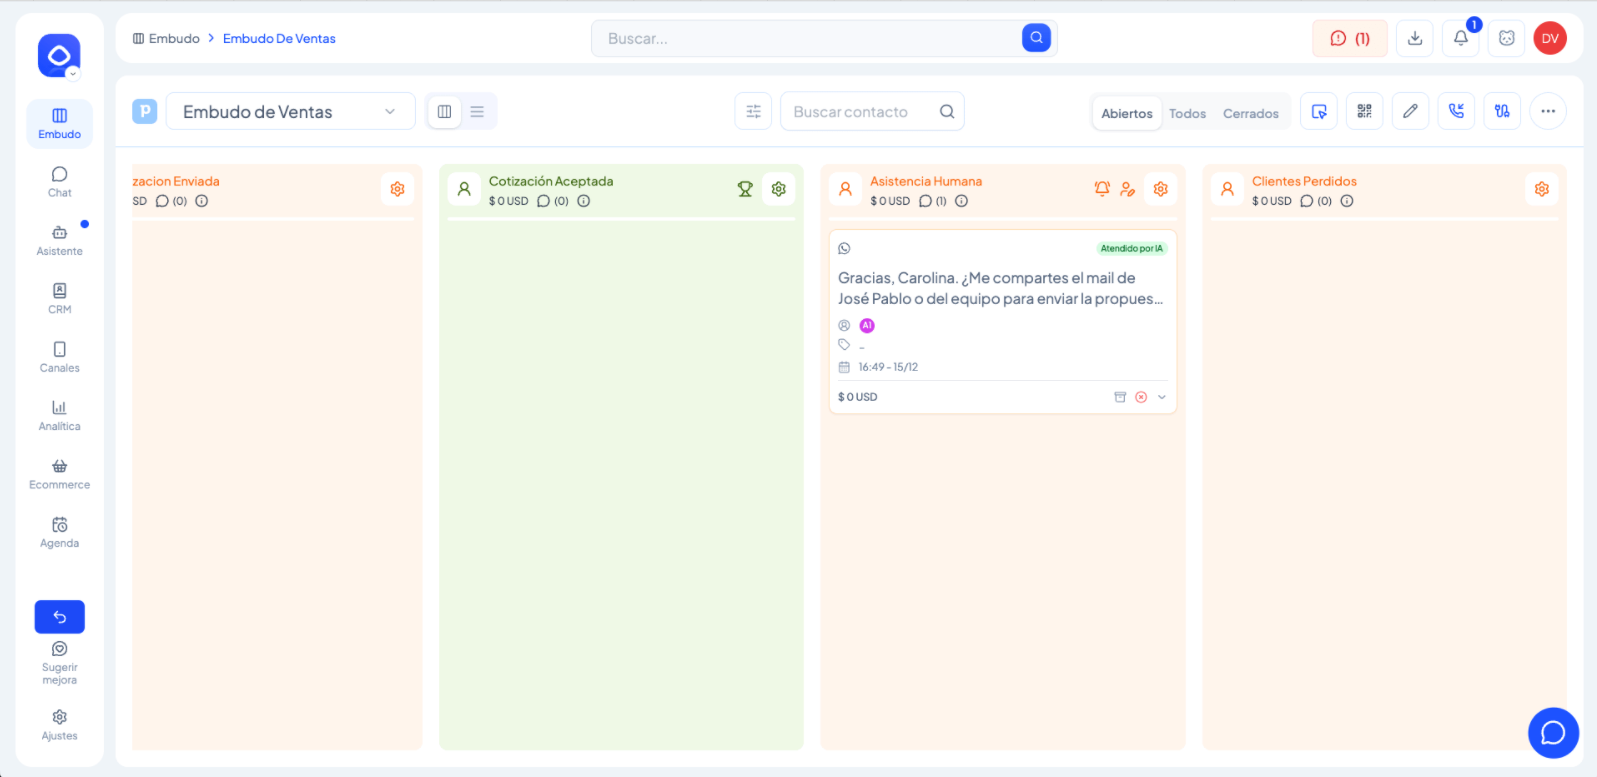Open the QR code generator icon
The image size is (1597, 777).
click(x=1364, y=111)
